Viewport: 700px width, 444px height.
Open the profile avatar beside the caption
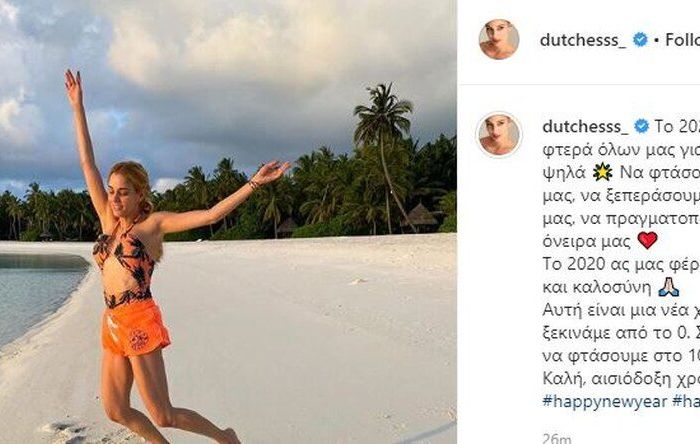pos(499,134)
